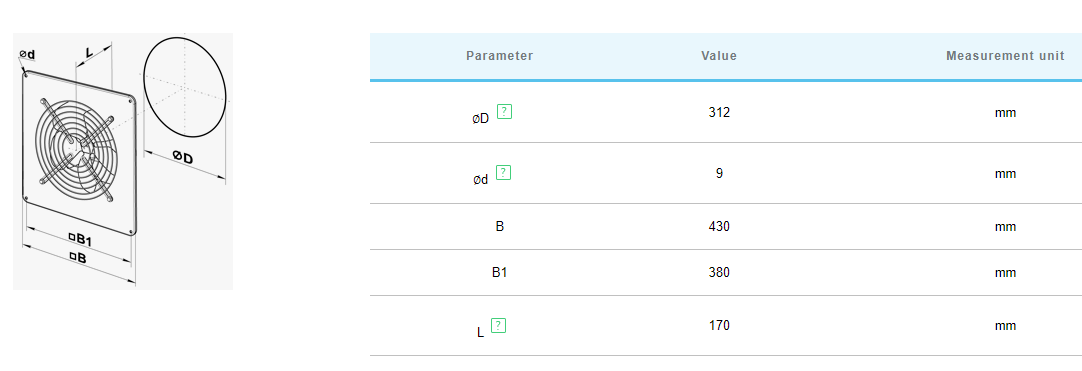The width and height of the screenshot is (1082, 371).
Task: Select the value 170 in L row
Action: [x=719, y=325]
